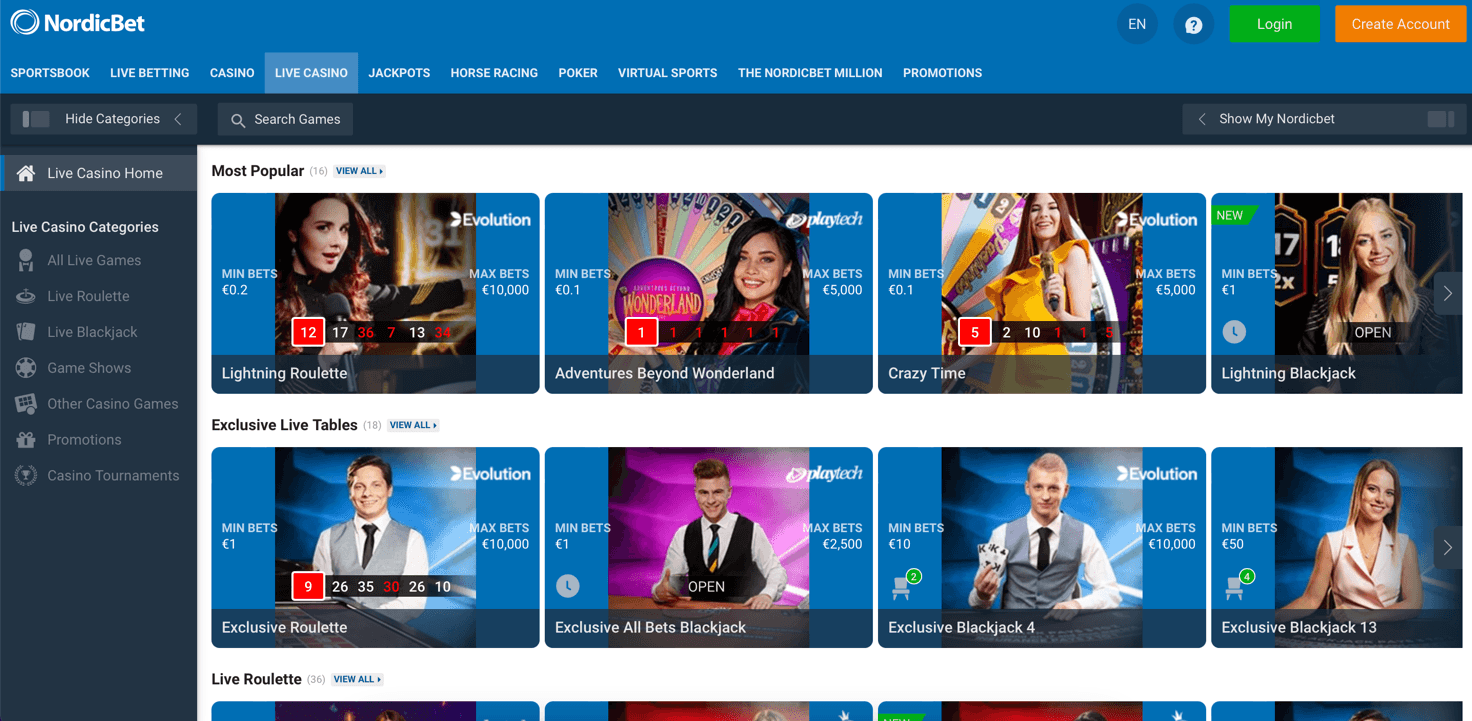
Task: Click the search magnifier icon
Action: [x=238, y=120]
